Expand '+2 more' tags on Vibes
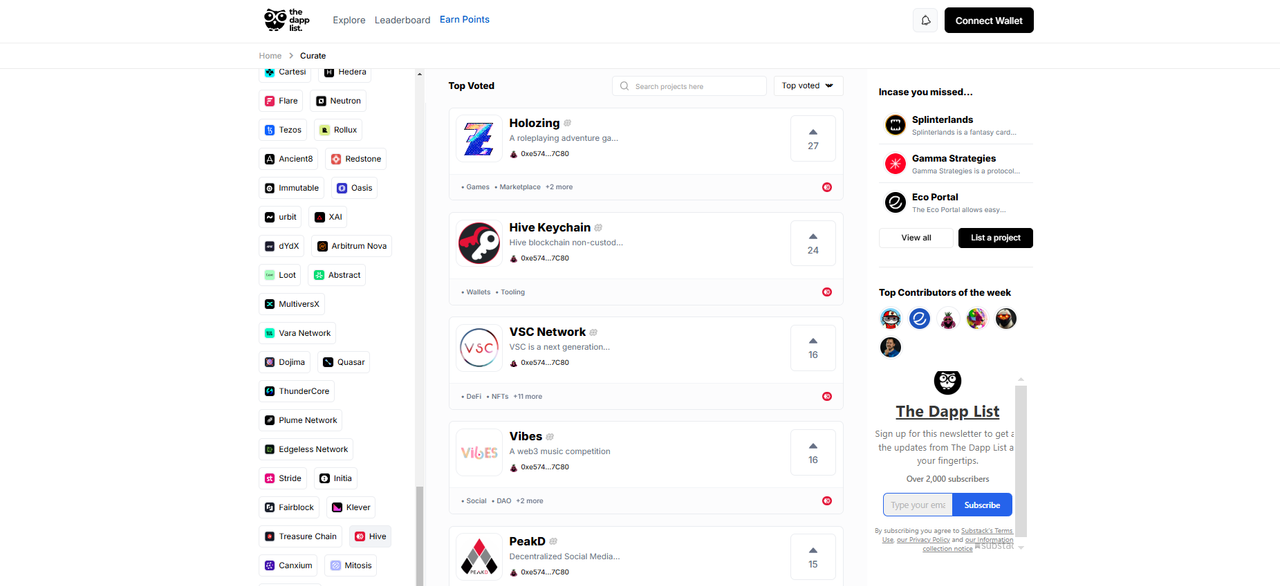 [530, 501]
